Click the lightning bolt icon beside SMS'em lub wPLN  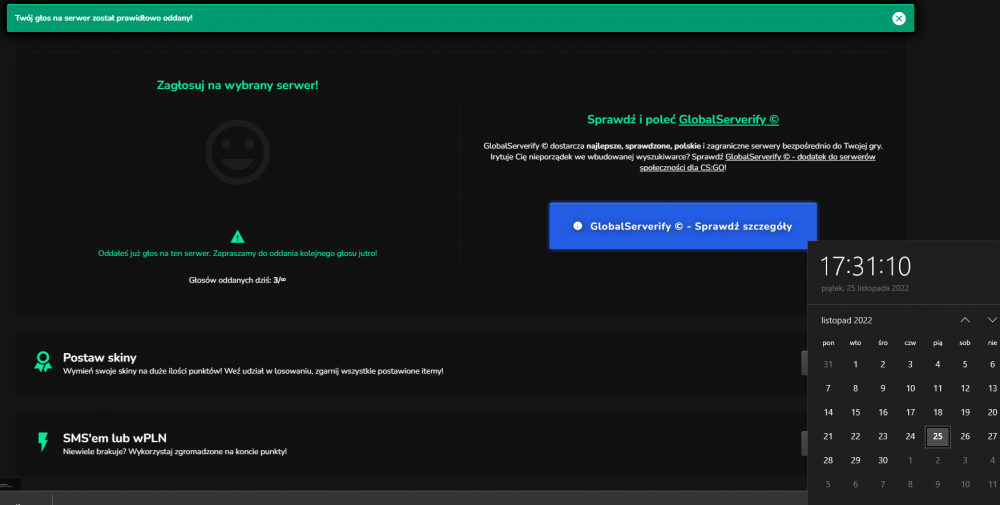coord(43,442)
